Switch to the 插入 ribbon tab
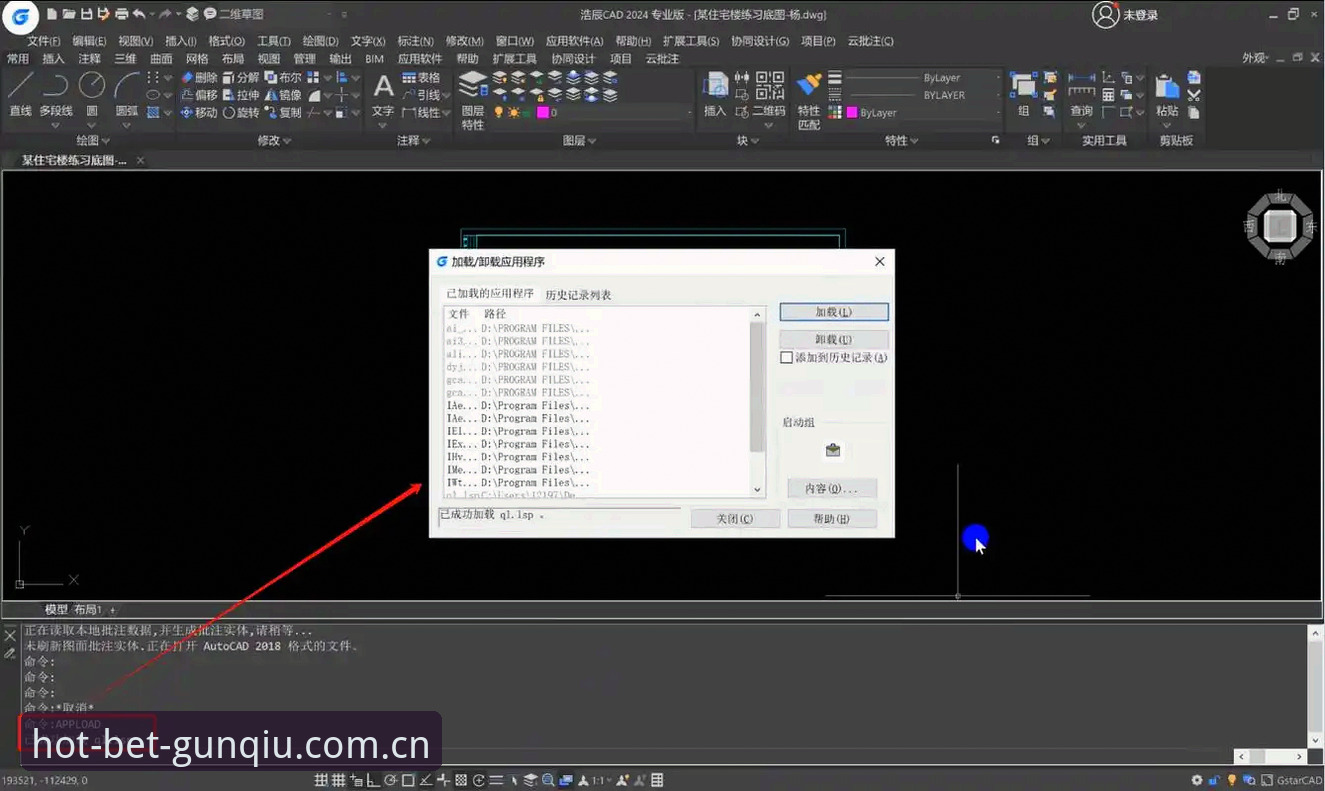This screenshot has height=791, width=1325. 53,59
